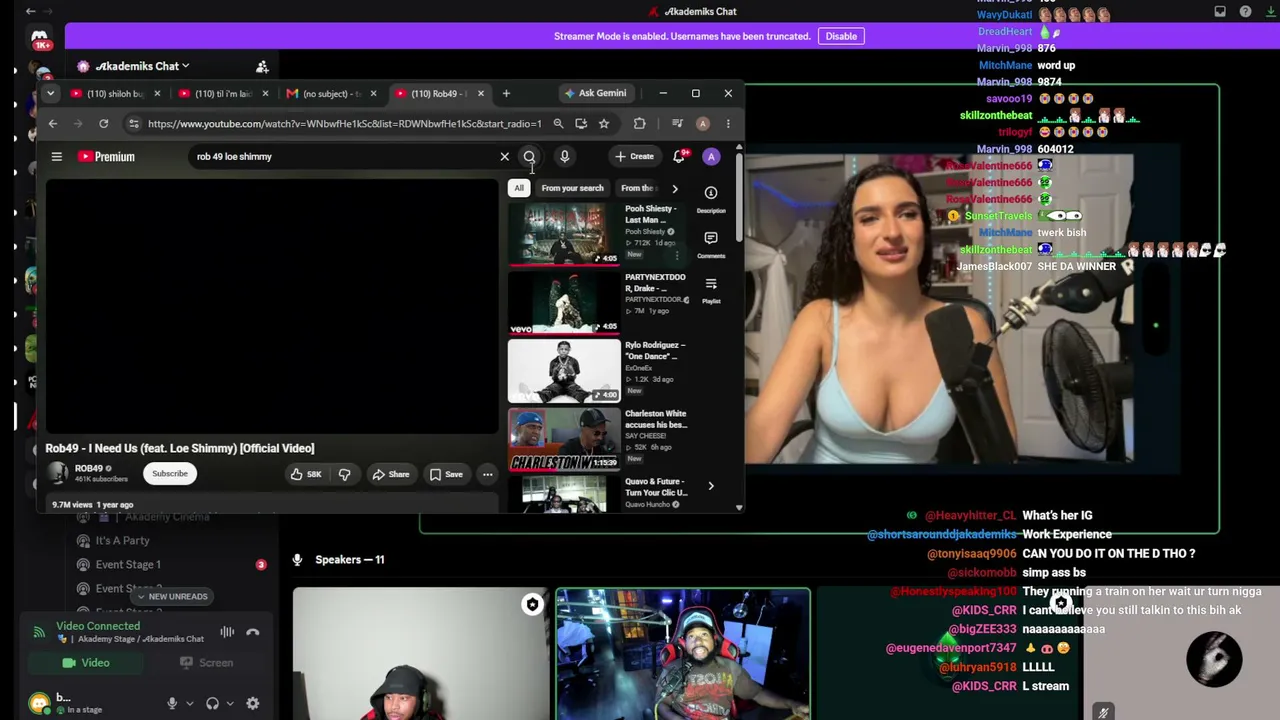Reload the Chrome page
The height and width of the screenshot is (720, 1280).
click(x=103, y=124)
